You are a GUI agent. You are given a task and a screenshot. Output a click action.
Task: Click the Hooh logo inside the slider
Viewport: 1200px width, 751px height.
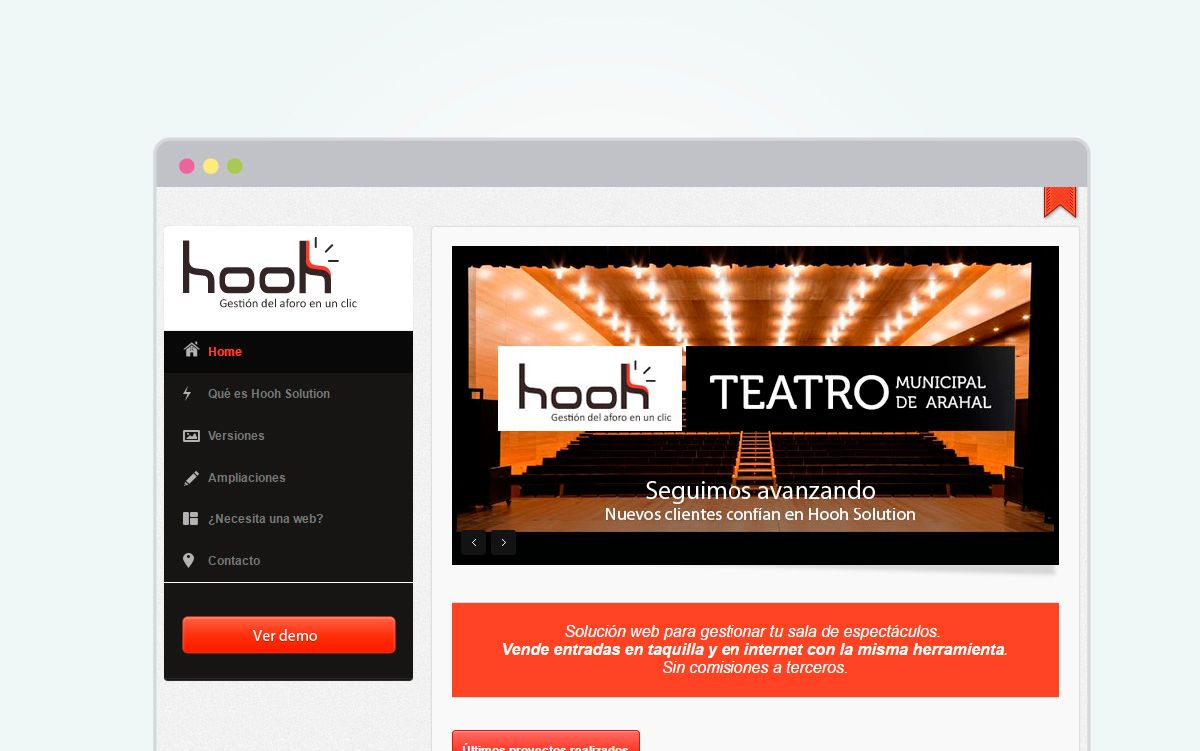click(590, 389)
